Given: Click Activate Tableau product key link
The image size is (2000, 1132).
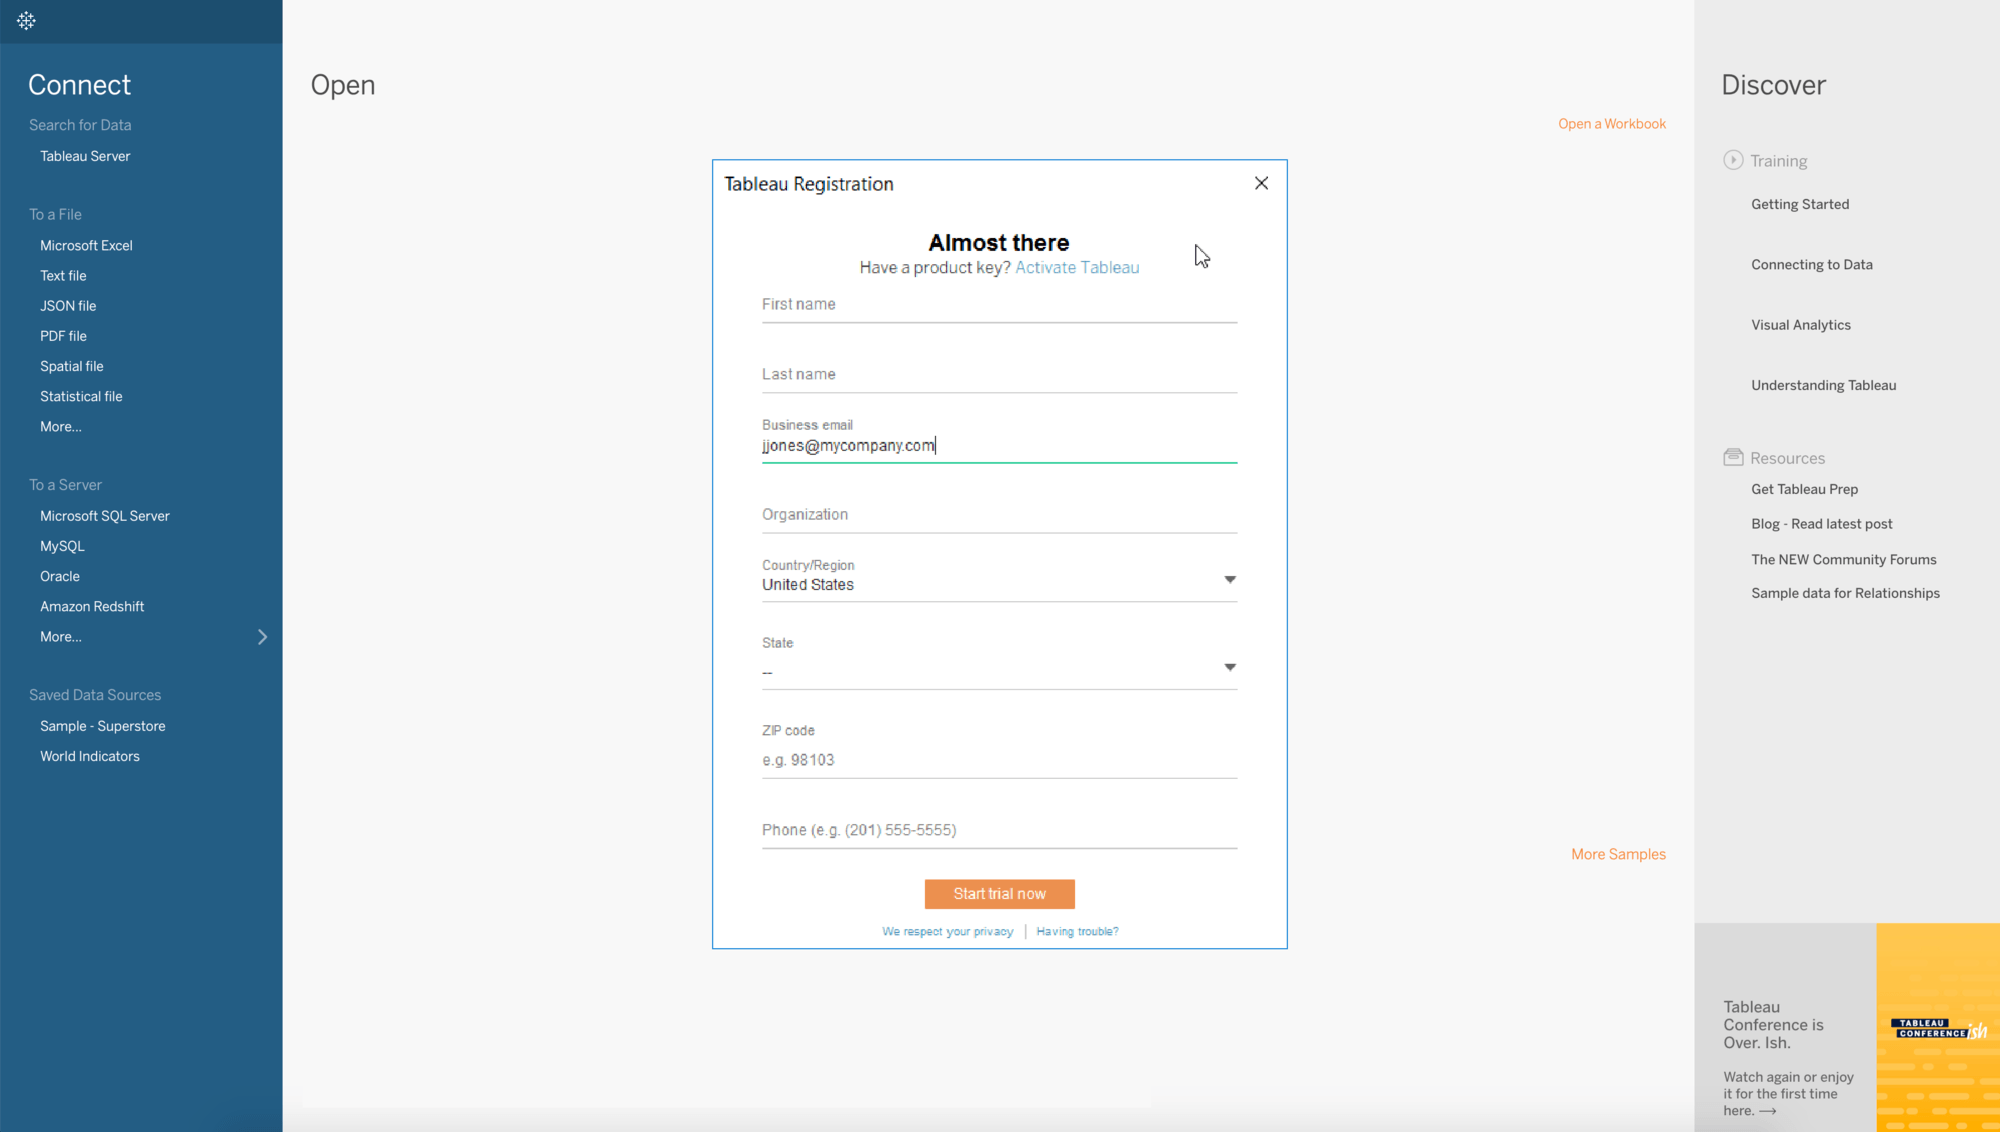Looking at the screenshot, I should pyautogui.click(x=1077, y=267).
